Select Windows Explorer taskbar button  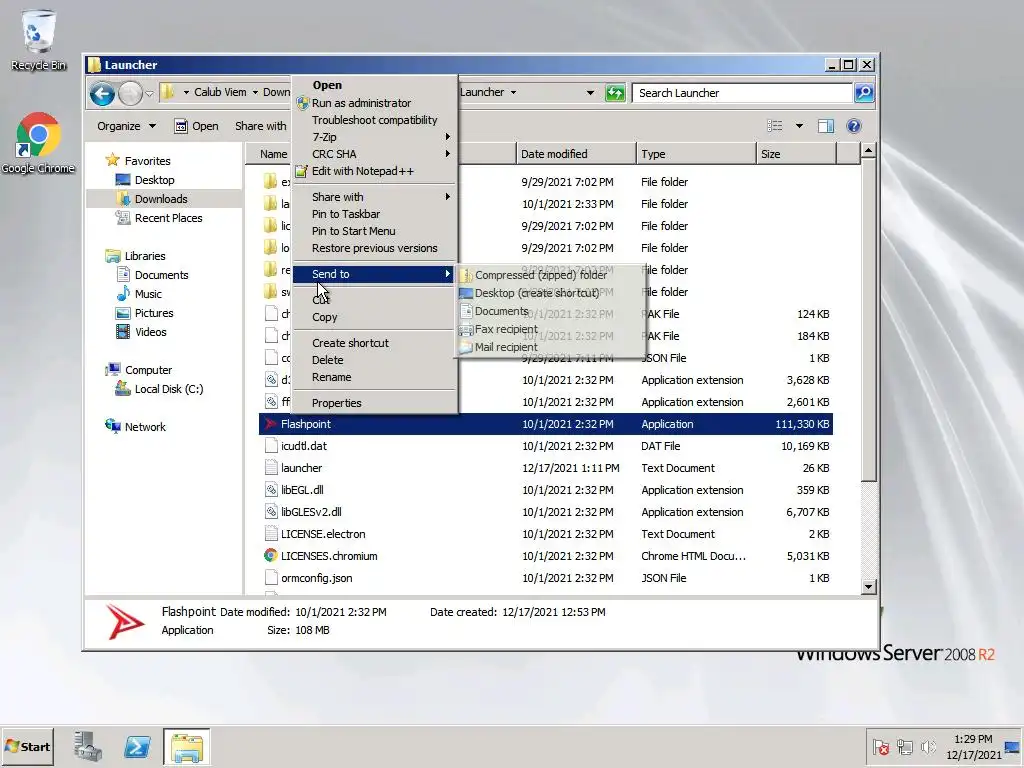(x=187, y=746)
